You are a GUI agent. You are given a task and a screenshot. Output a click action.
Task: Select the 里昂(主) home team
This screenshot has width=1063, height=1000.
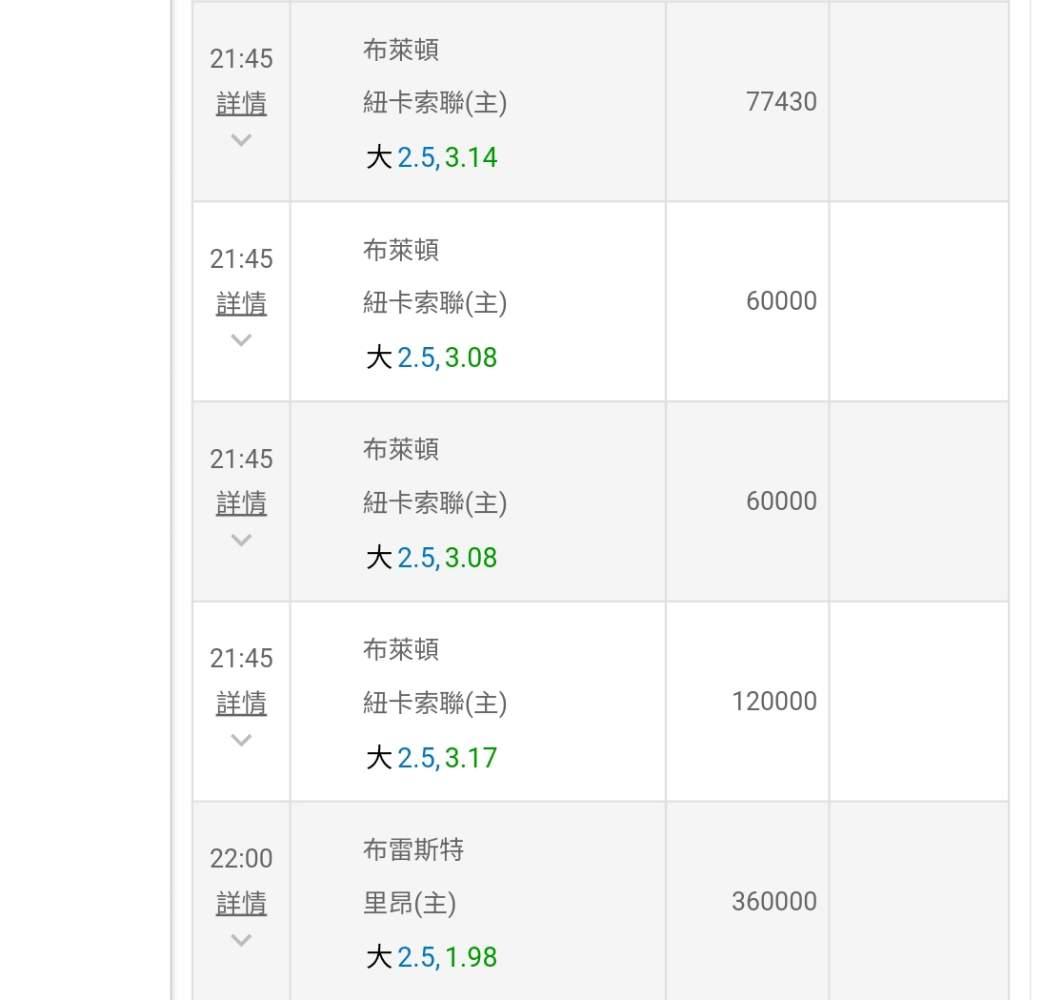[408, 904]
